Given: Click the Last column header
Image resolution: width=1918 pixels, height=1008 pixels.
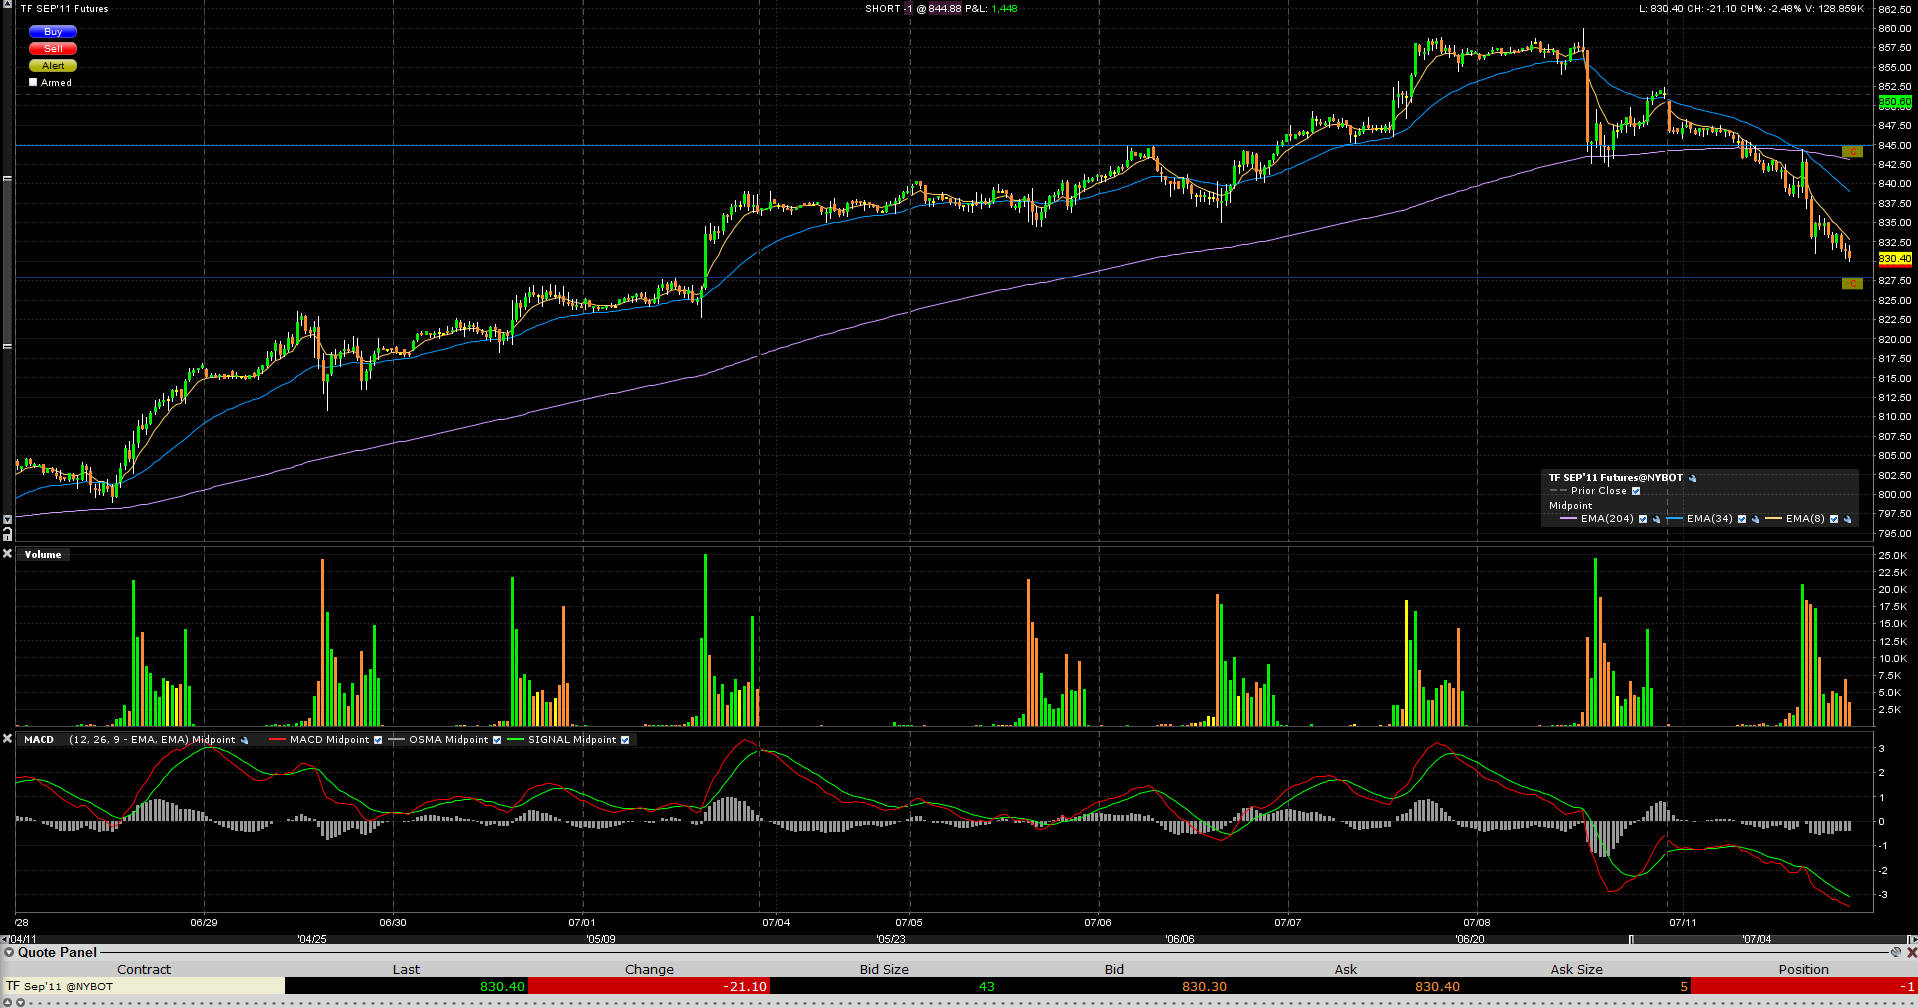Looking at the screenshot, I should pyautogui.click(x=406, y=969).
